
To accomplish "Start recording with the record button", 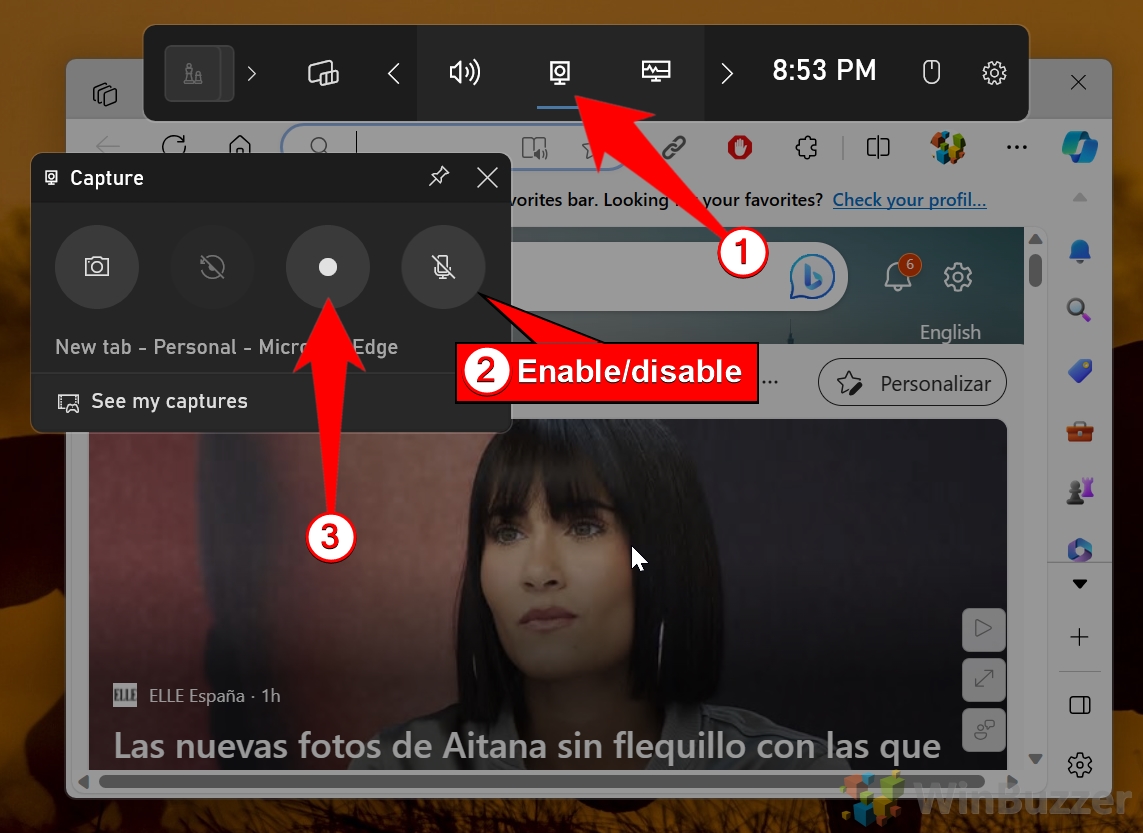I will 327,267.
